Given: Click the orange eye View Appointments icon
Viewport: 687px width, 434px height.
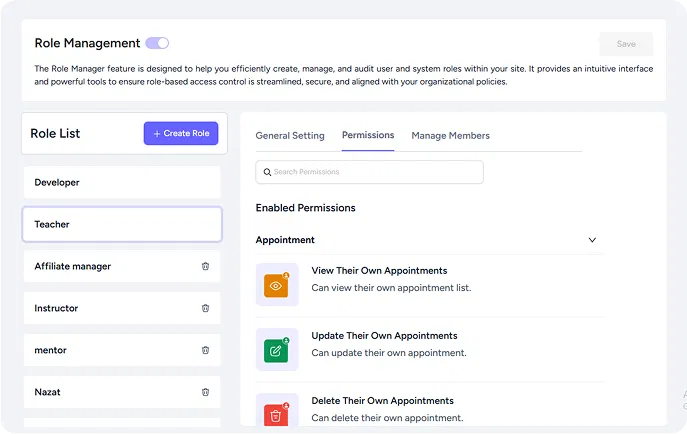Looking at the screenshot, I should point(277,286).
